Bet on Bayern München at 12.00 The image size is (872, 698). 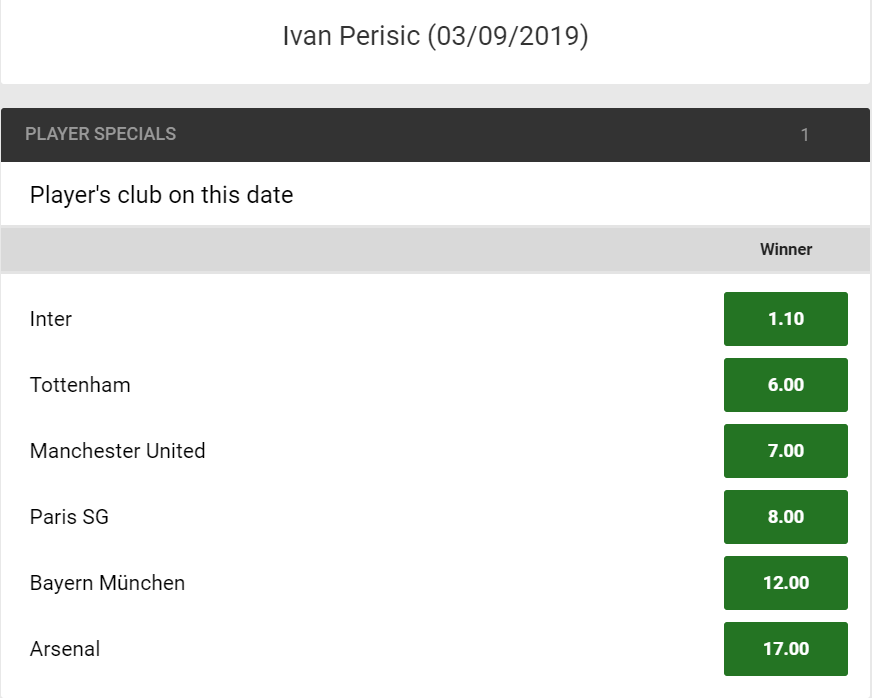click(785, 583)
